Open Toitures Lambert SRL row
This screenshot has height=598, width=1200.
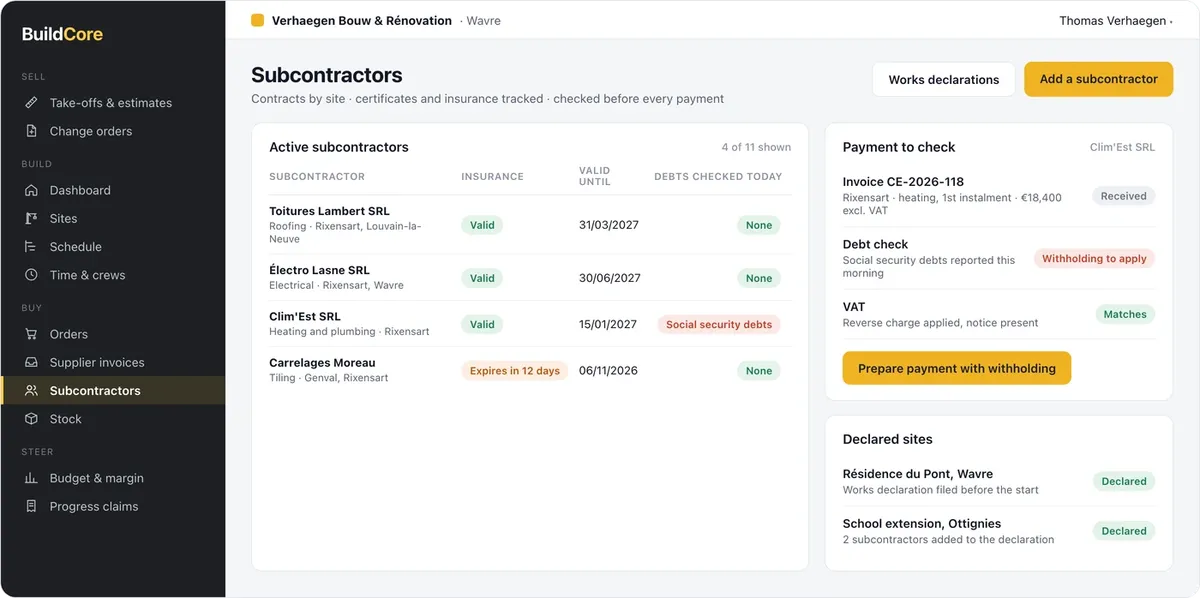pos(529,225)
